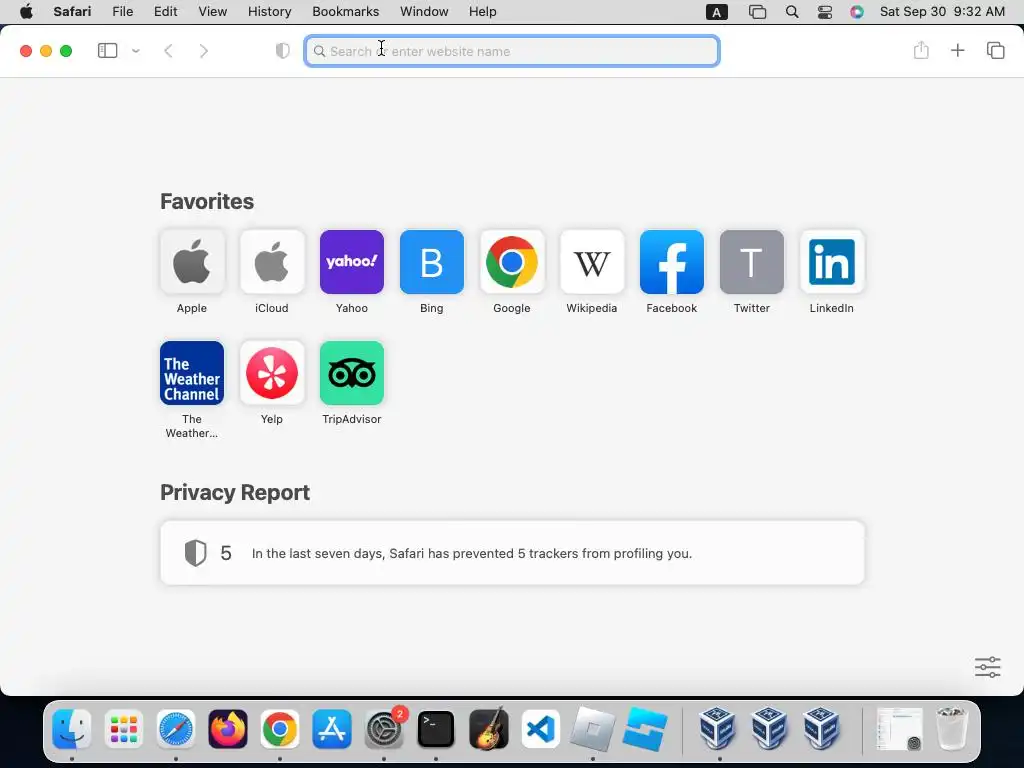Open the Safari menu
Image resolution: width=1024 pixels, height=768 pixels.
click(72, 12)
